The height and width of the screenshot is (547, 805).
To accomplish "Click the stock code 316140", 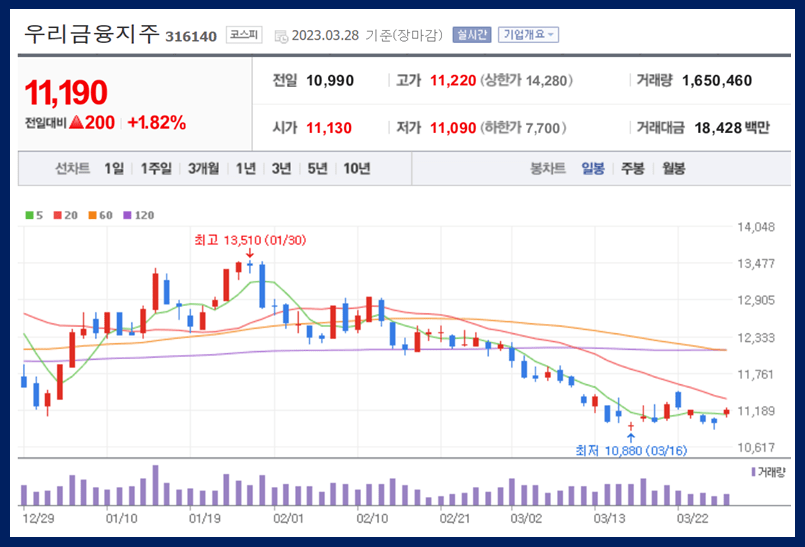I will [191, 36].
